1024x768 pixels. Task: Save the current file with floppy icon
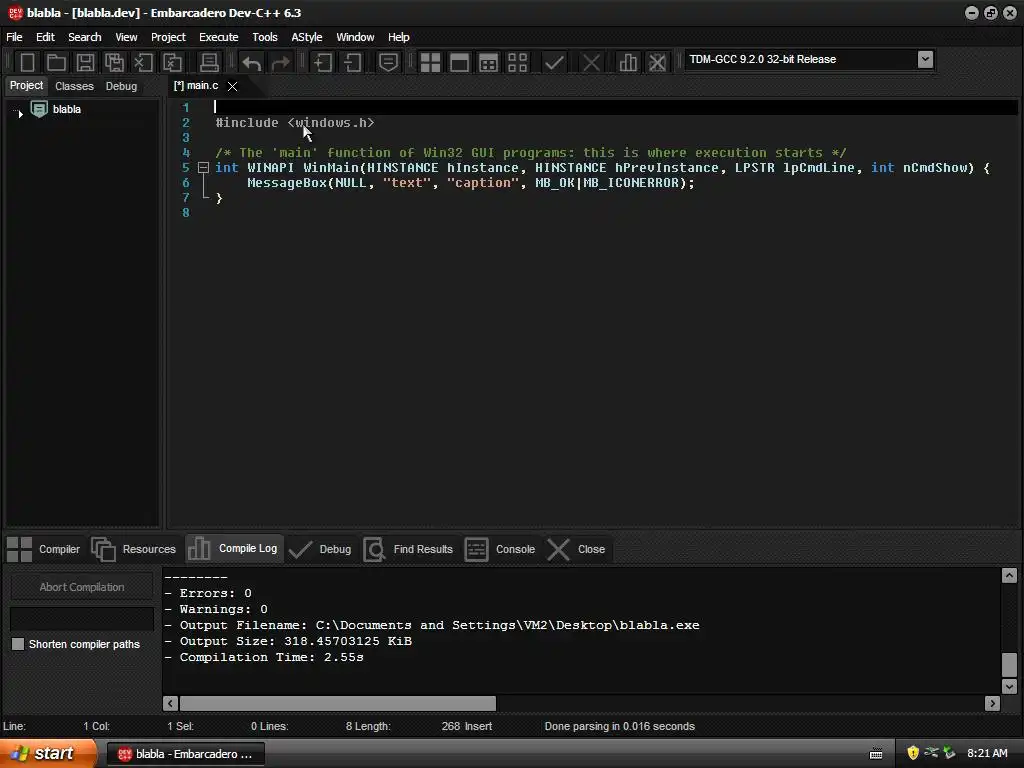pos(85,63)
